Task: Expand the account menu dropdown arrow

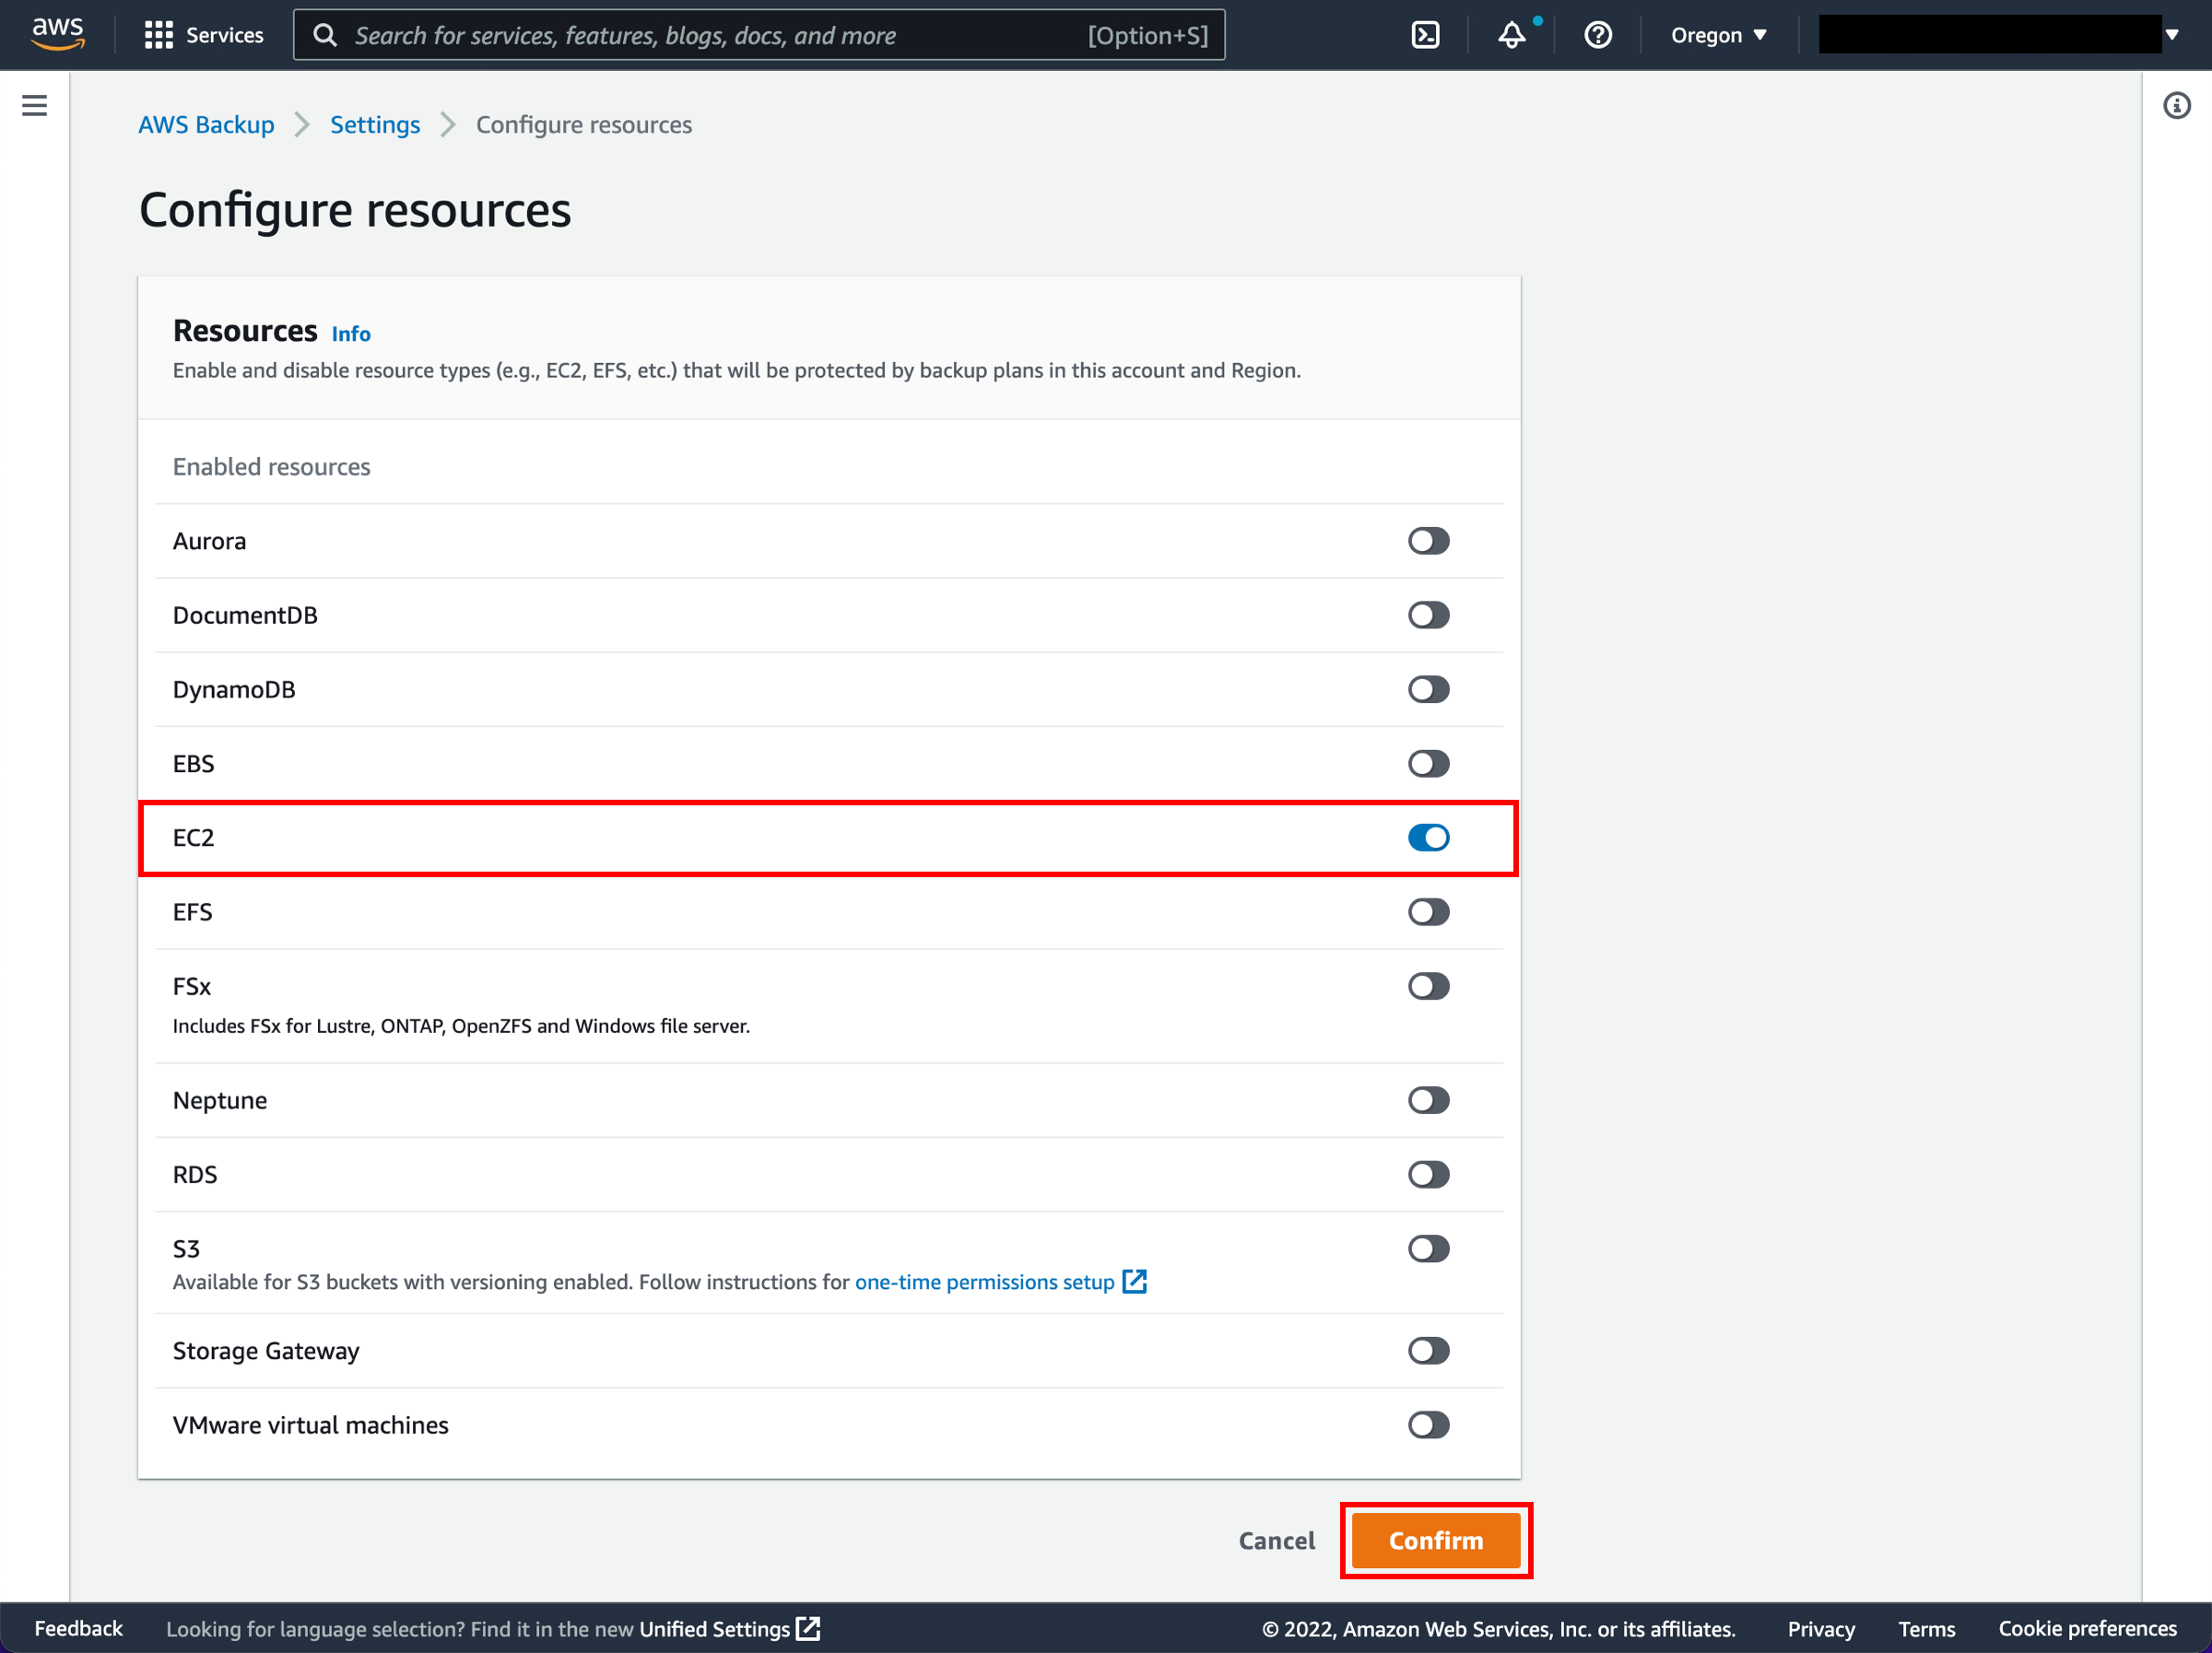Action: [x=2172, y=34]
